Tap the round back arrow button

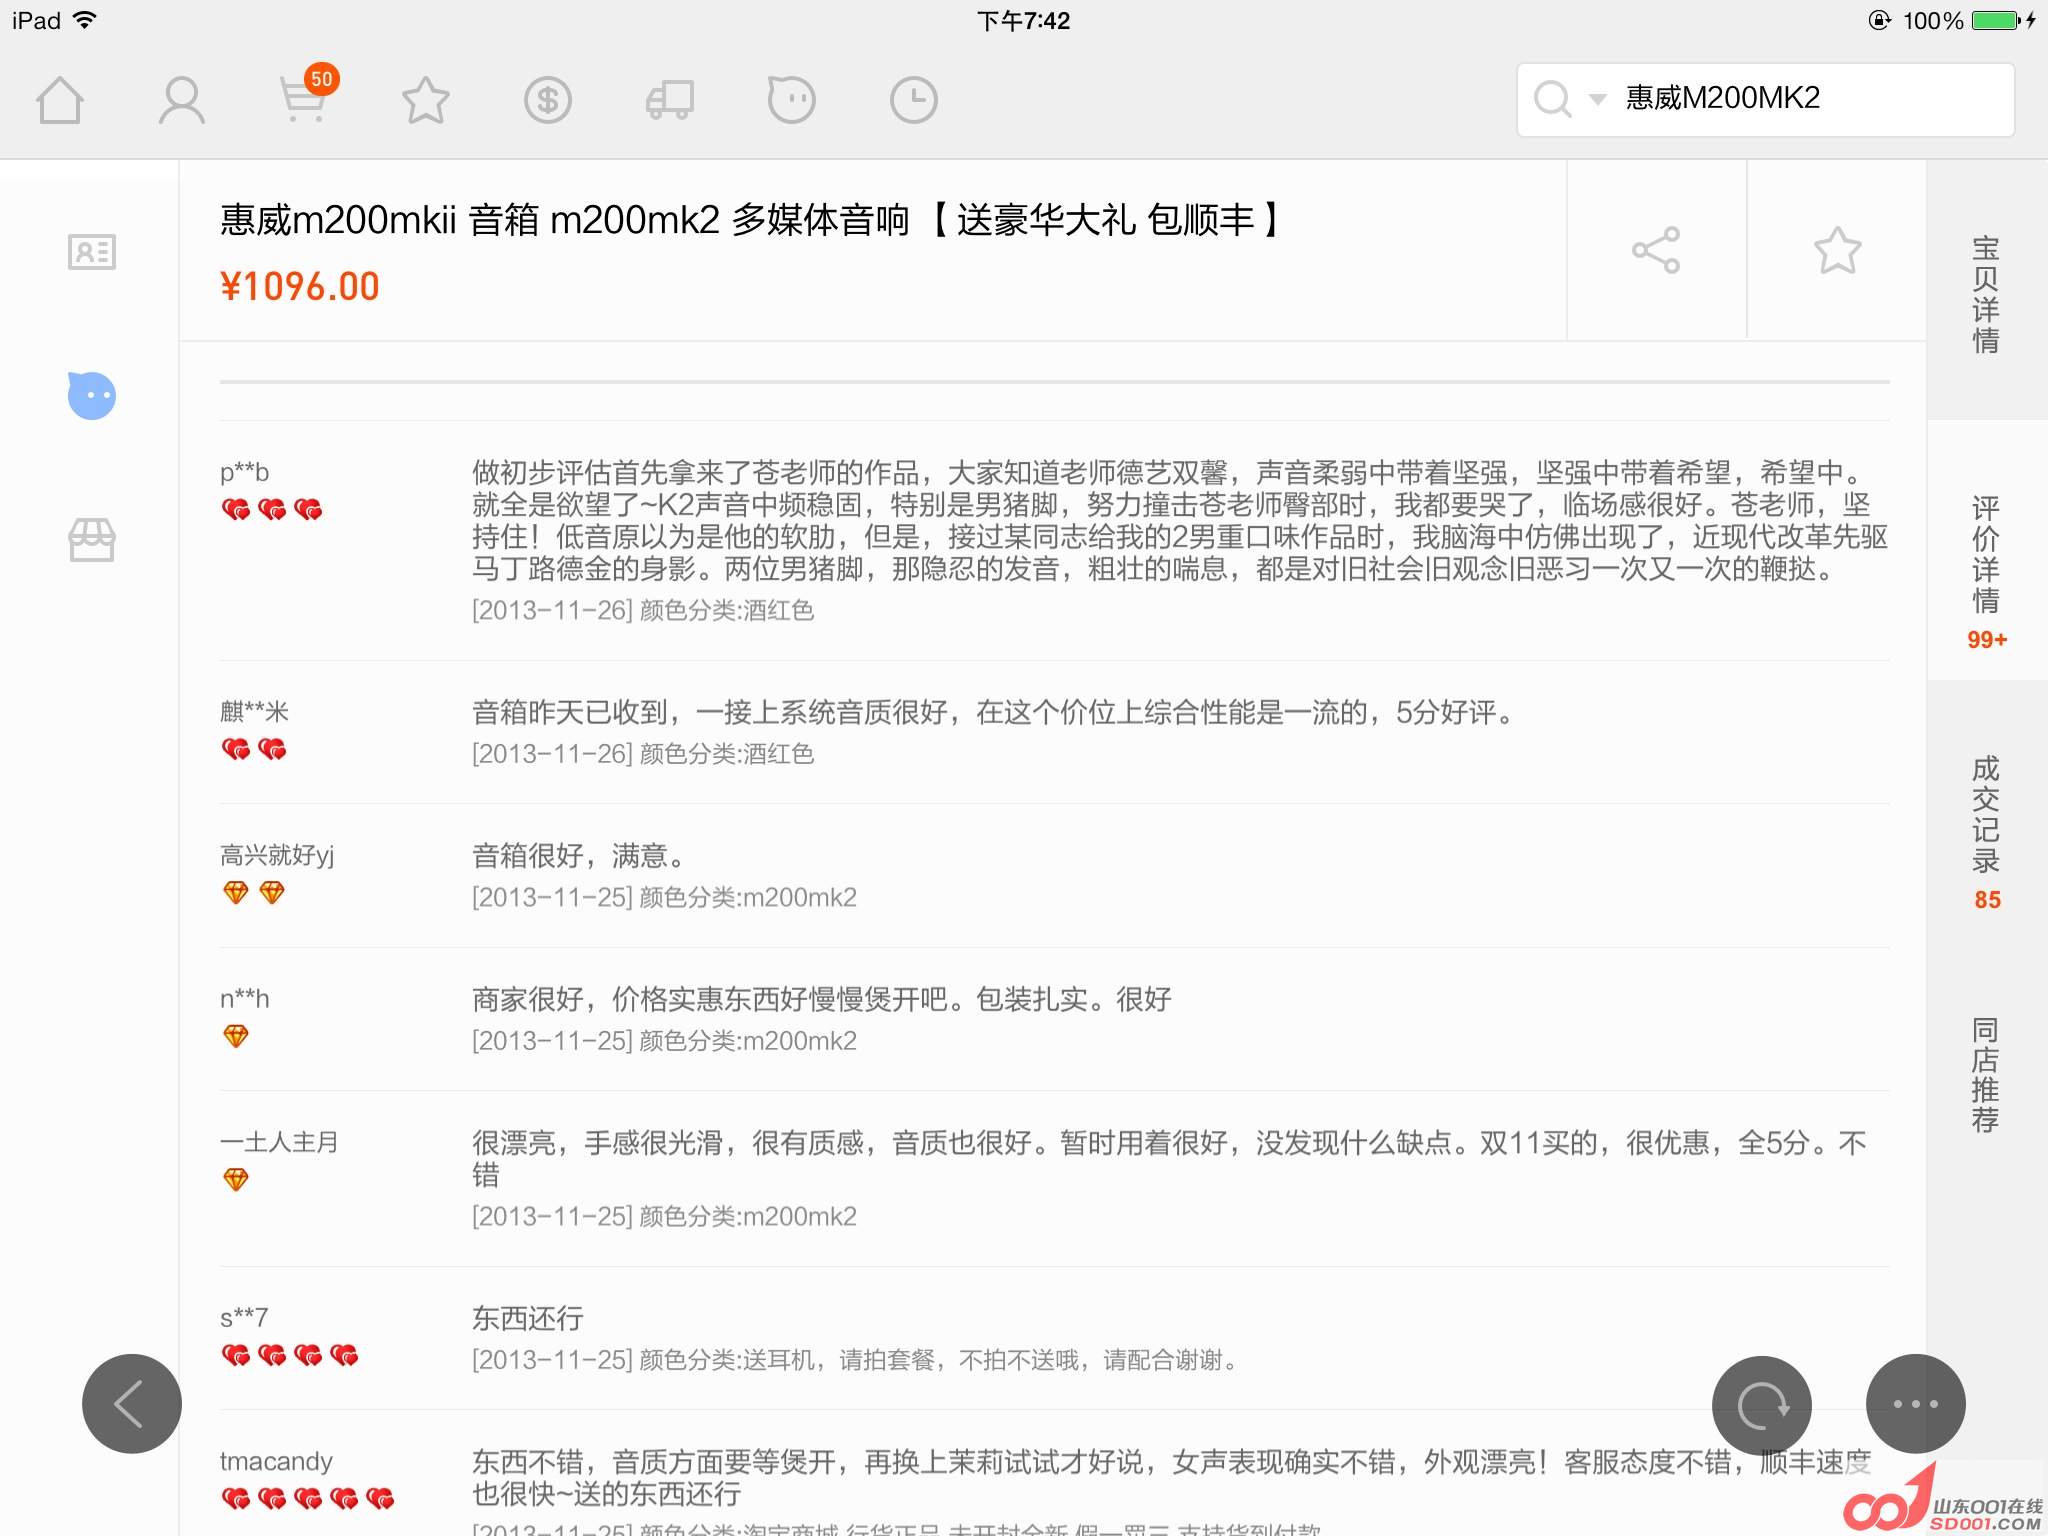pos(132,1404)
